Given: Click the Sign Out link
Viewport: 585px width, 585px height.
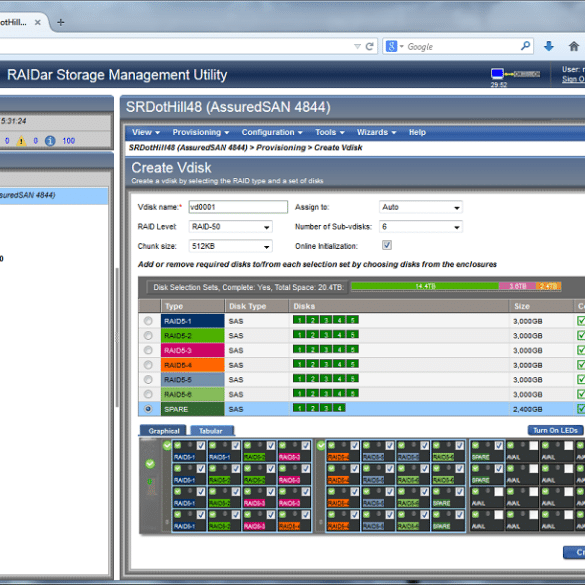Looking at the screenshot, I should coord(573,79).
